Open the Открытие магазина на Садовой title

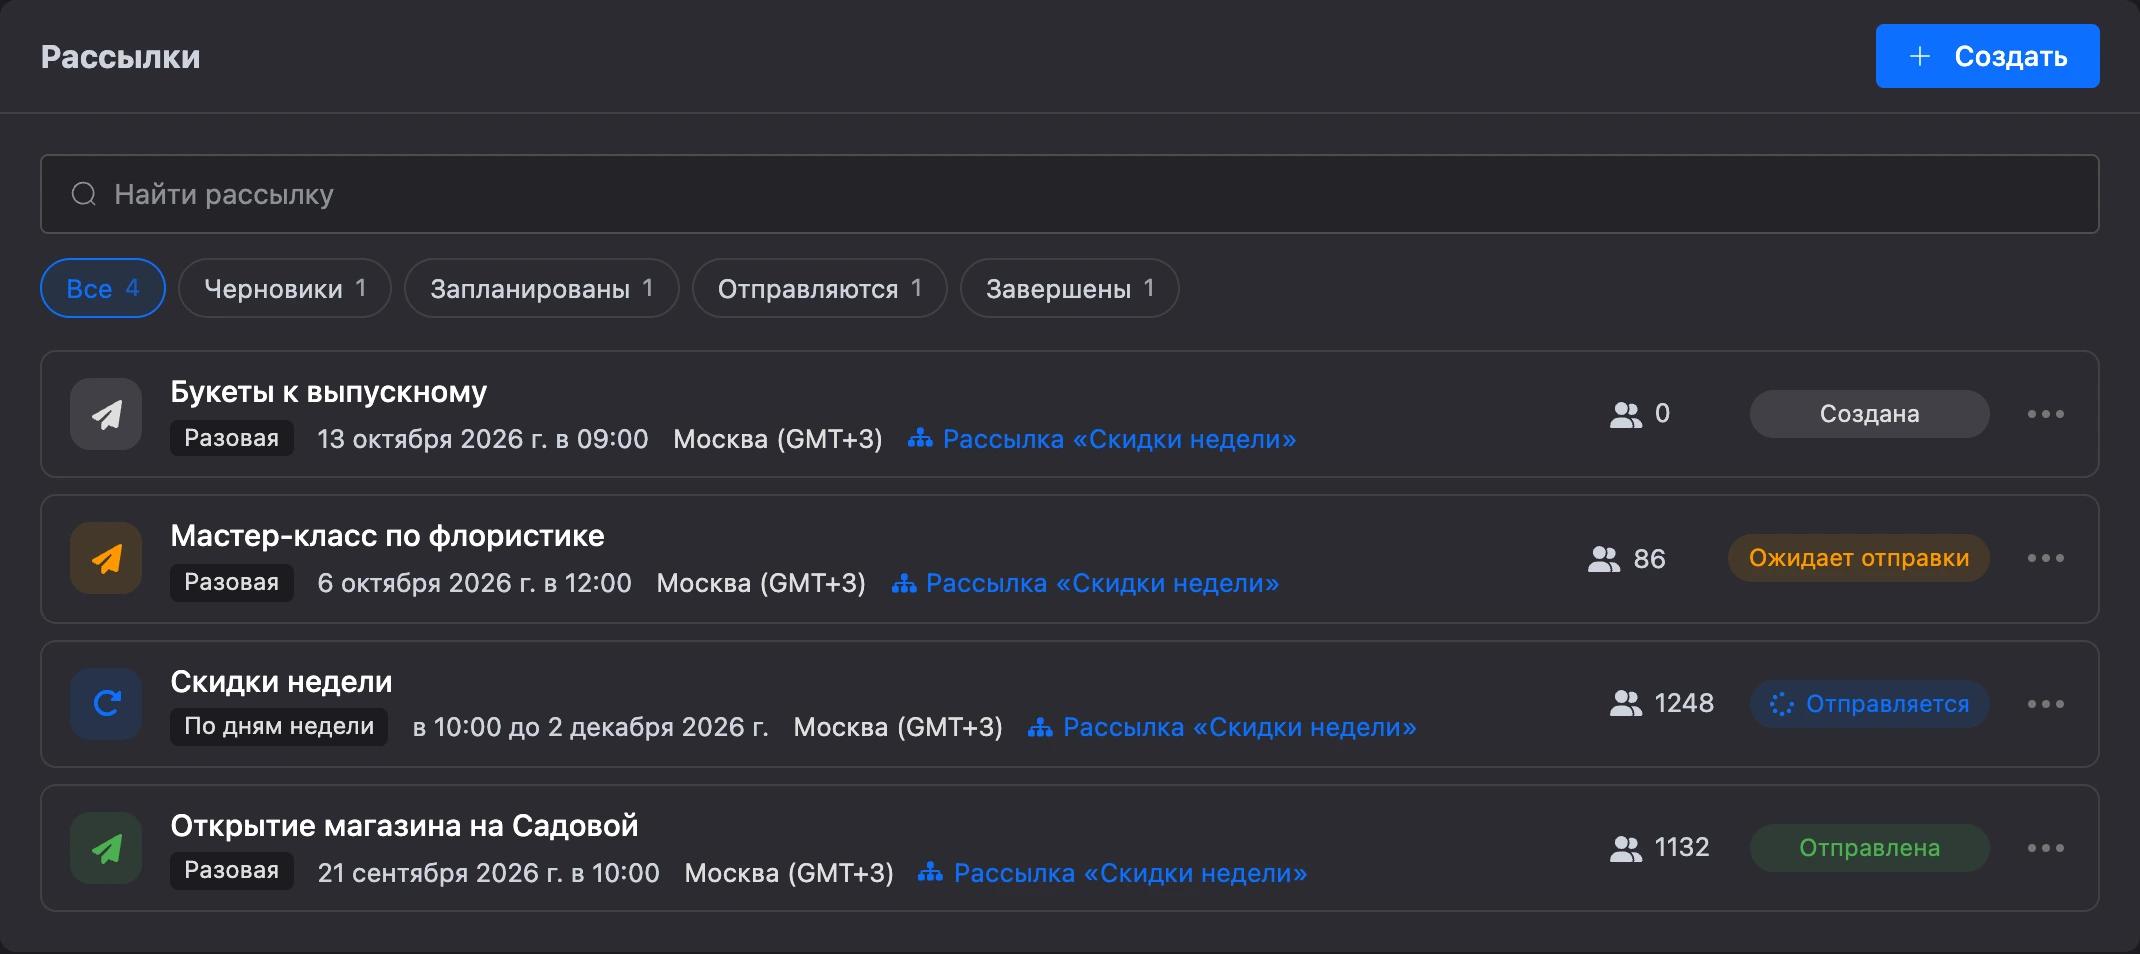pyautogui.click(x=404, y=825)
